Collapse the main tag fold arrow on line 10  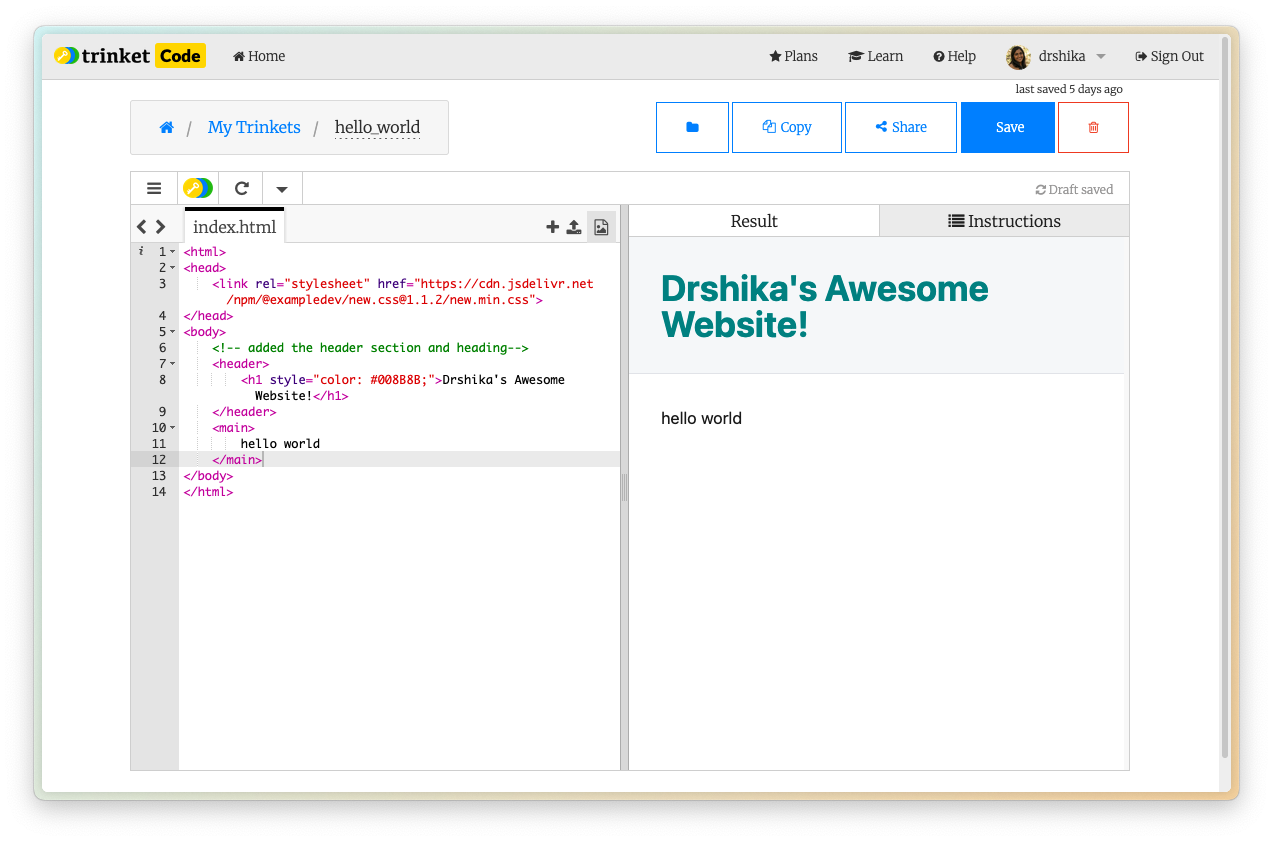173,428
